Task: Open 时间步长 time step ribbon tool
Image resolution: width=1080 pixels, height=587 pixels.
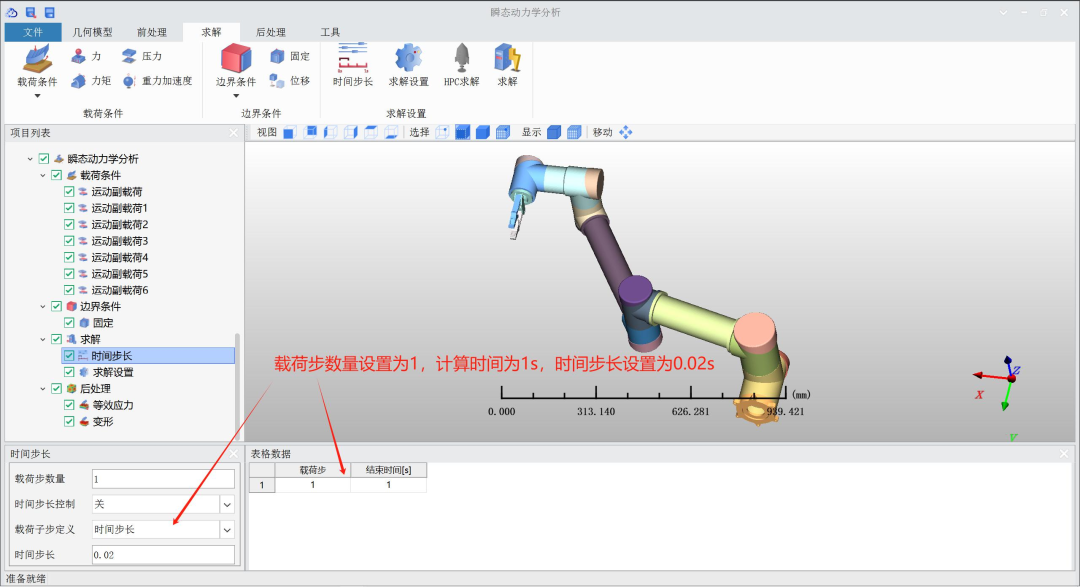Action: click(x=353, y=65)
